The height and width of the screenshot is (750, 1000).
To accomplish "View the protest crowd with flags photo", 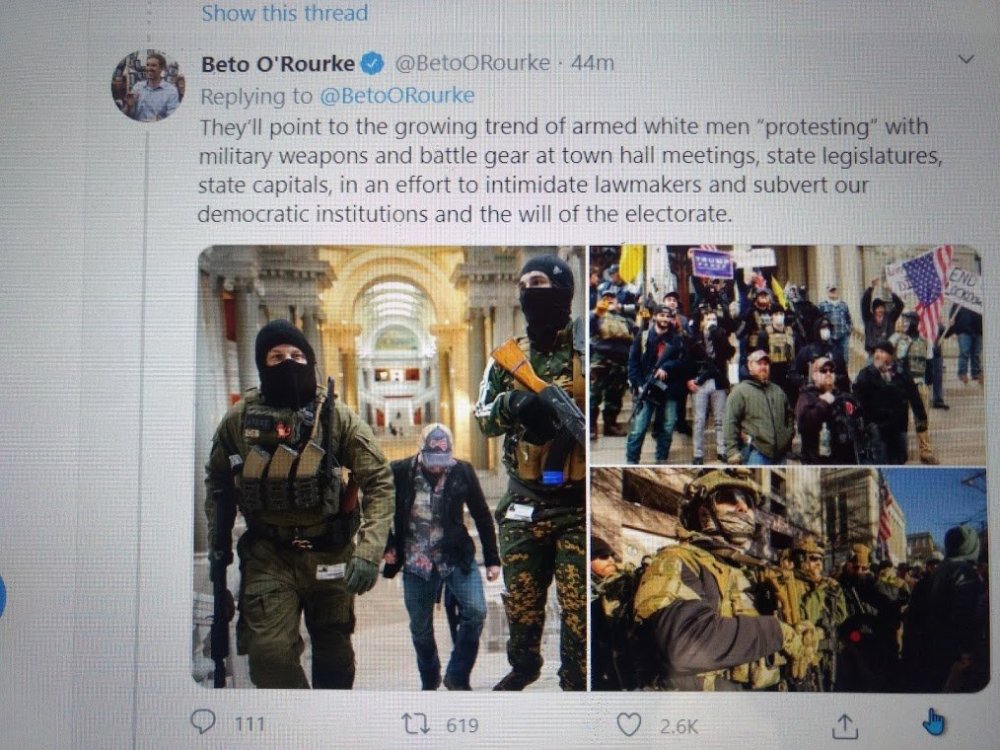I will tap(786, 355).
